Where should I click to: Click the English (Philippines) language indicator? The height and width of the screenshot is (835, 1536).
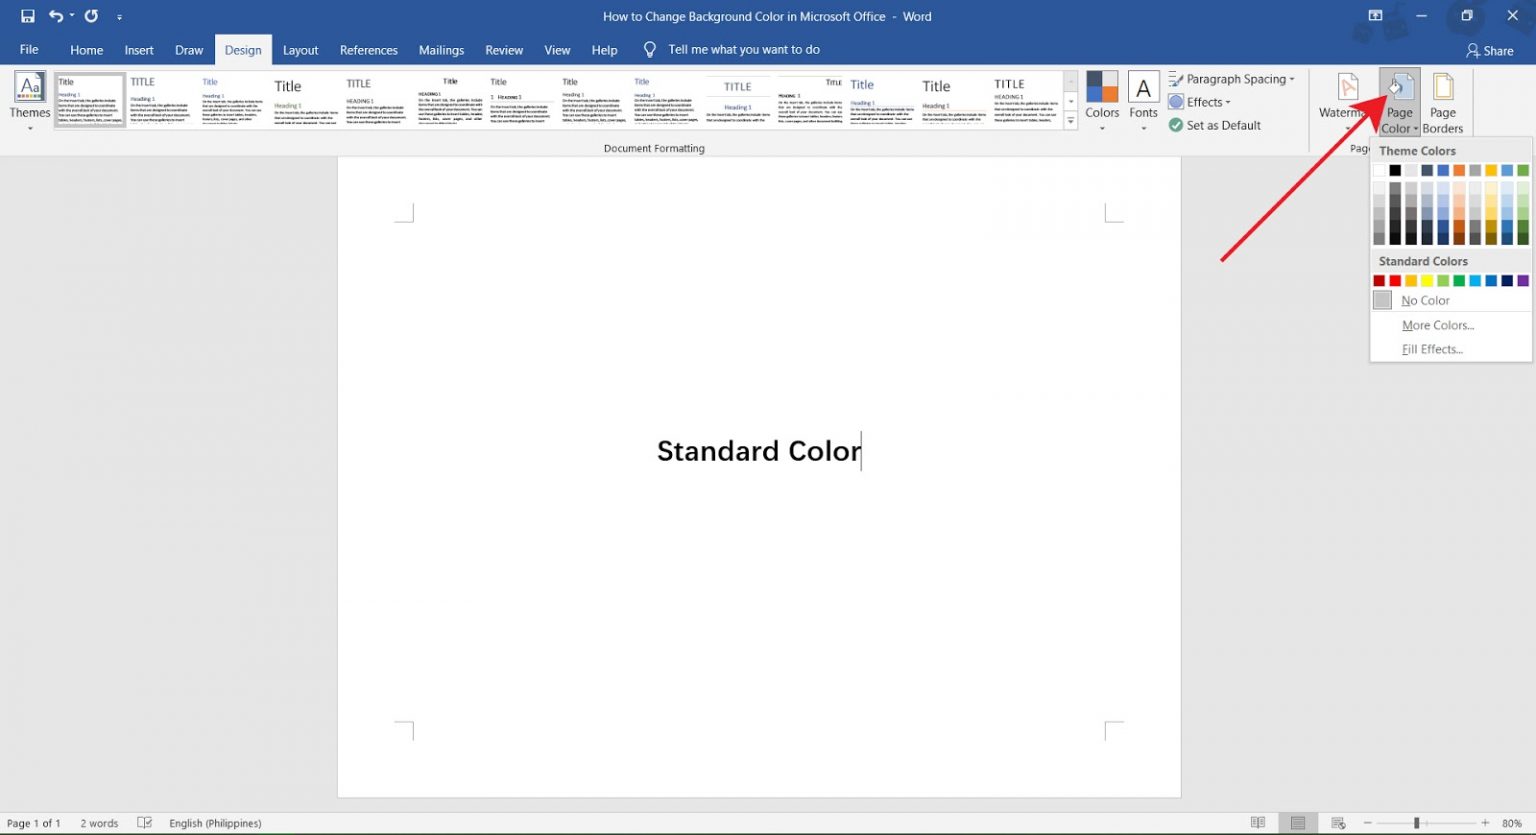tap(215, 823)
